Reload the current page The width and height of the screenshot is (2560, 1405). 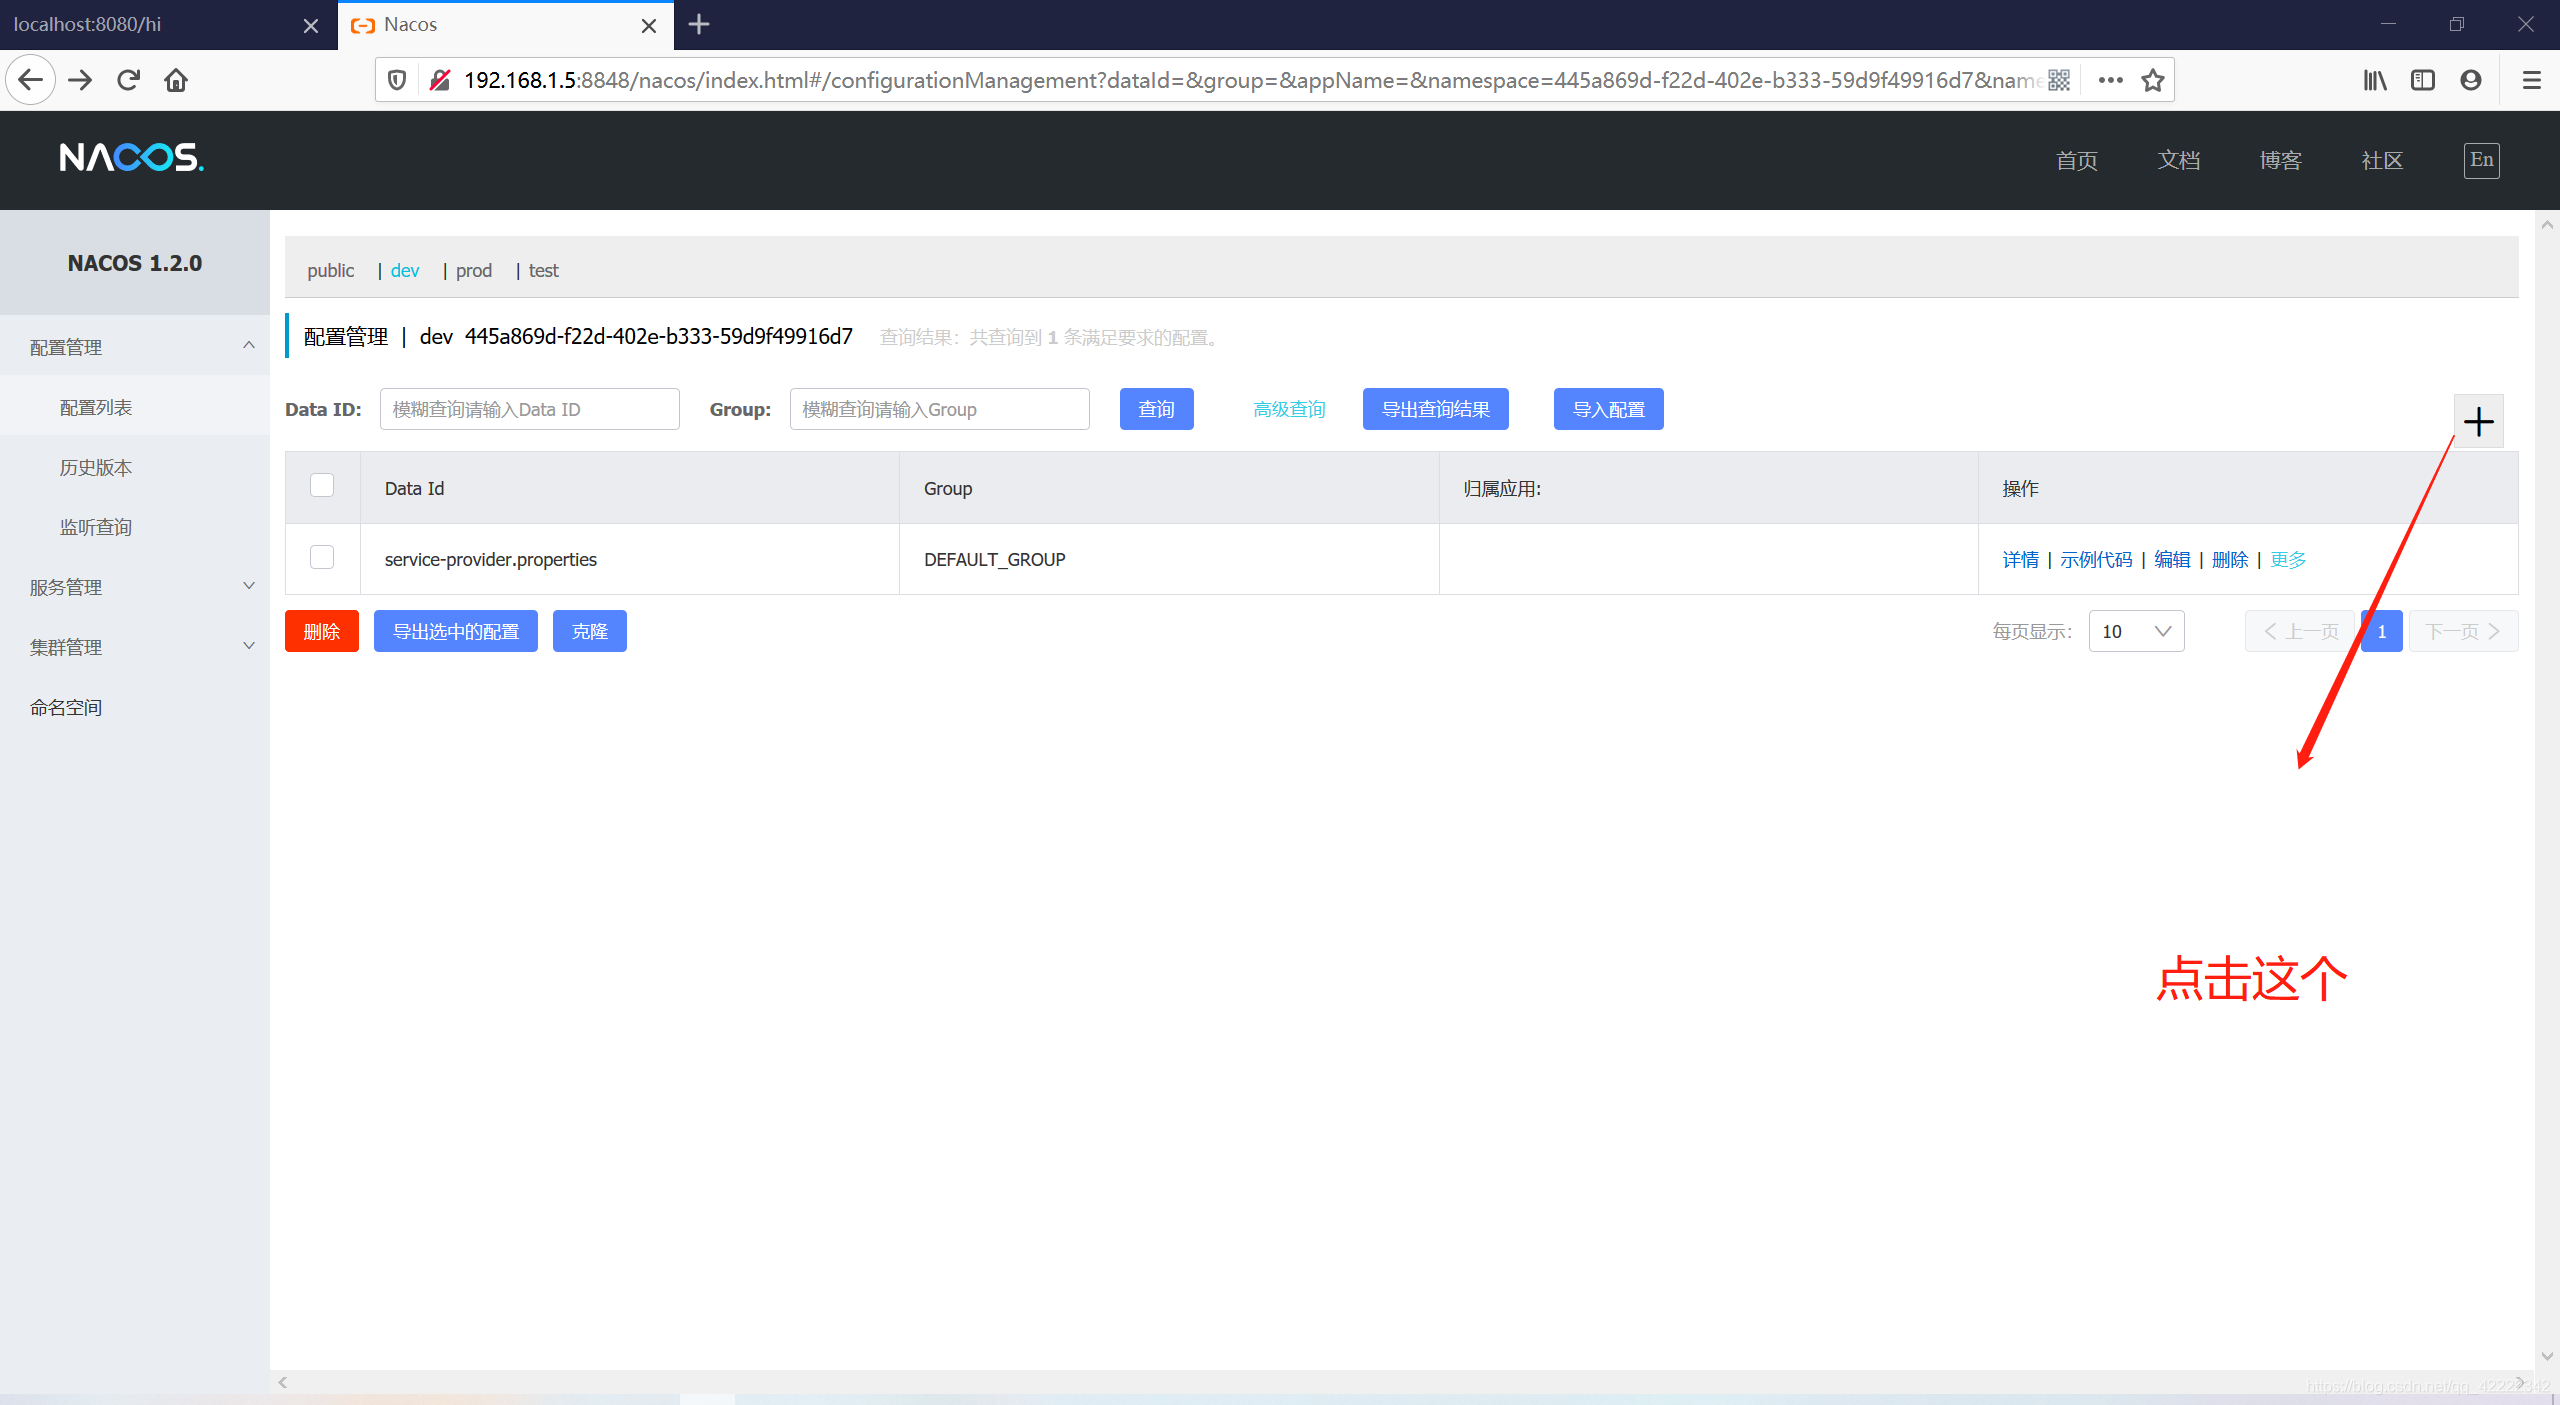point(128,80)
